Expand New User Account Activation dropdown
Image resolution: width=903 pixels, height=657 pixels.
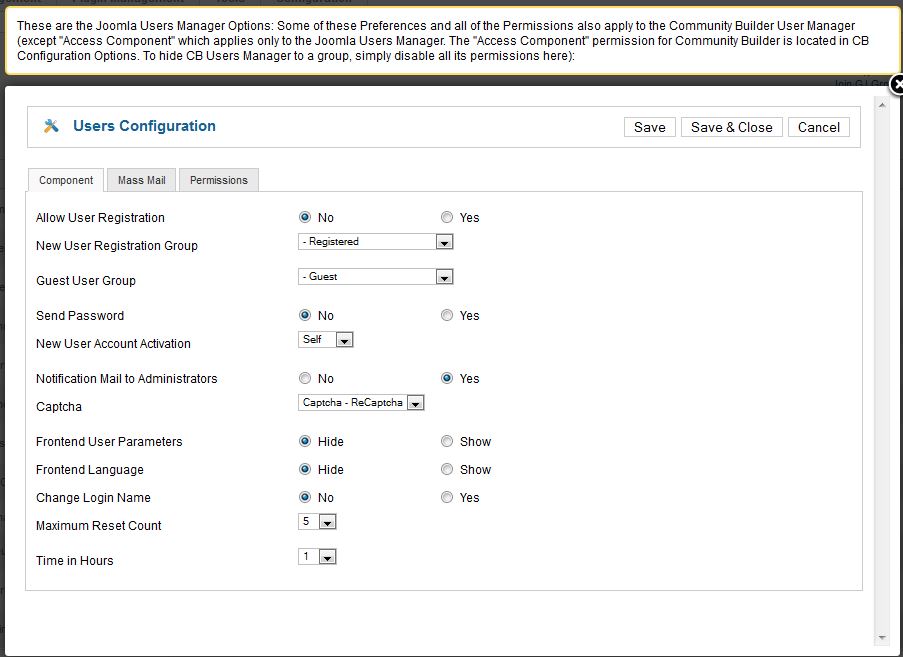pyautogui.click(x=325, y=340)
